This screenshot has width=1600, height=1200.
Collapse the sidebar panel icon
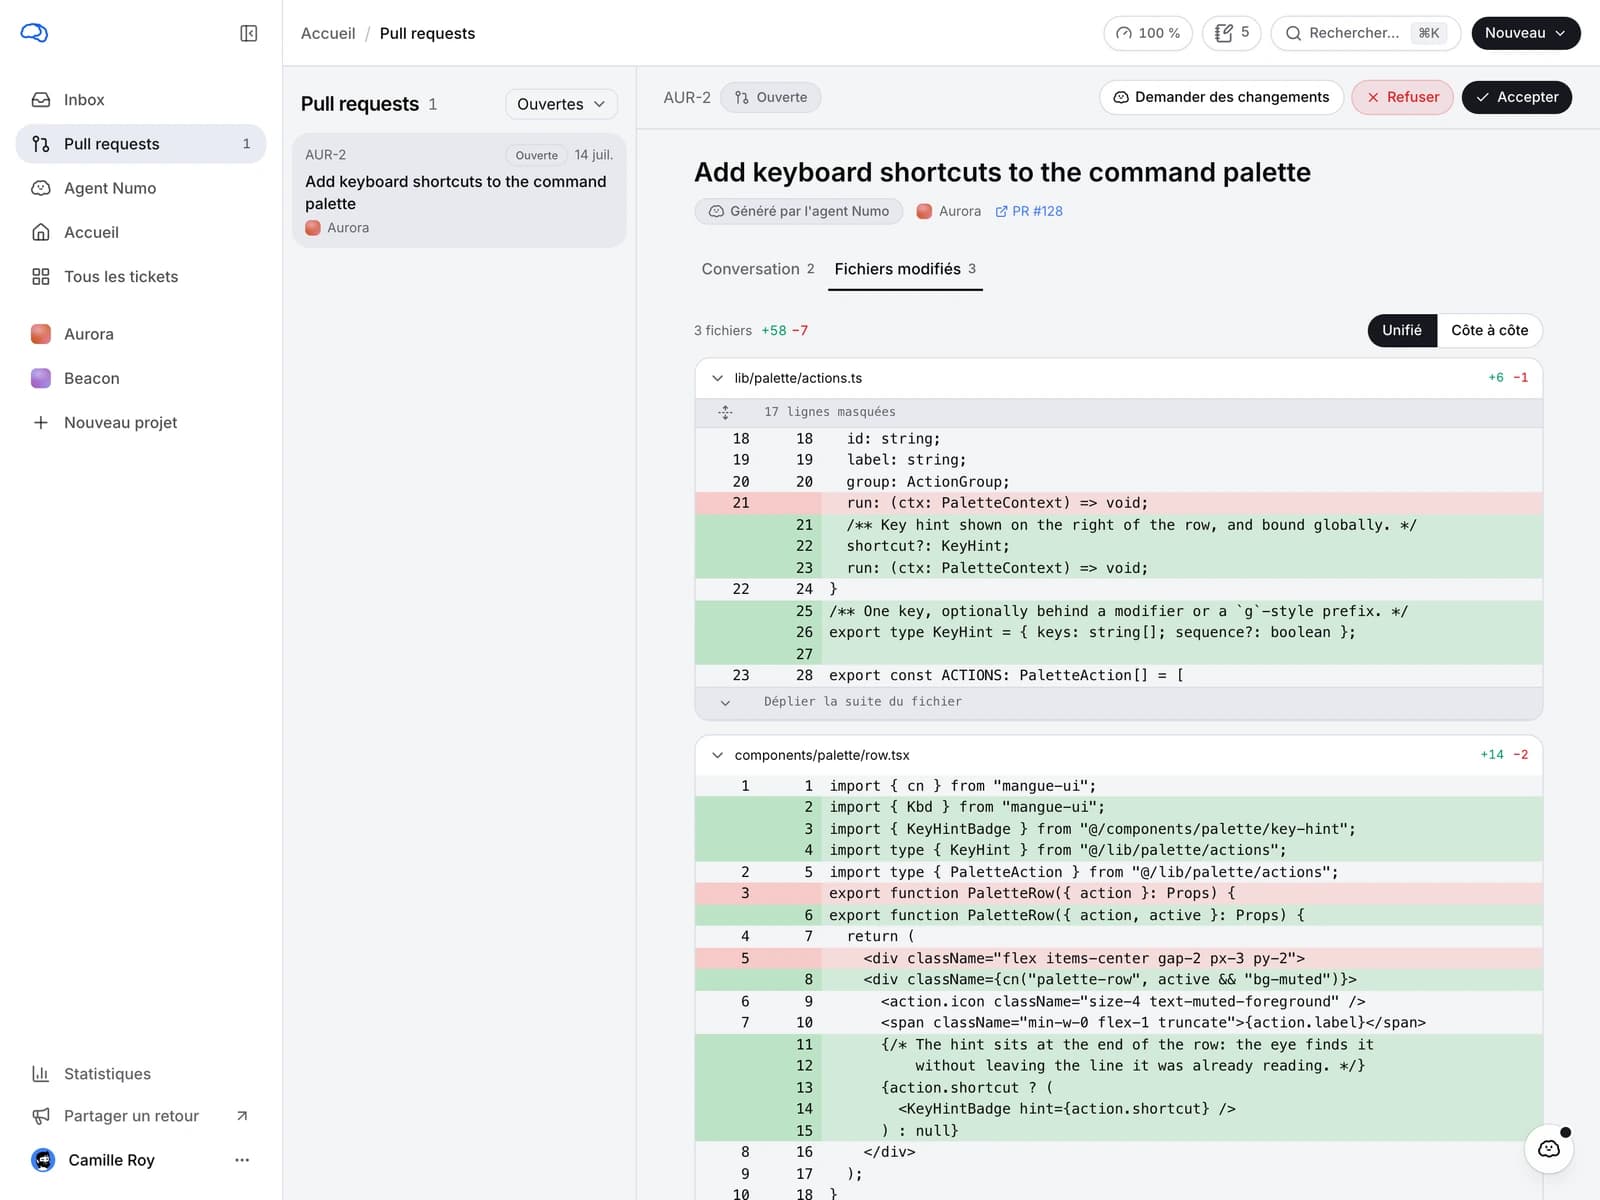coord(249,33)
